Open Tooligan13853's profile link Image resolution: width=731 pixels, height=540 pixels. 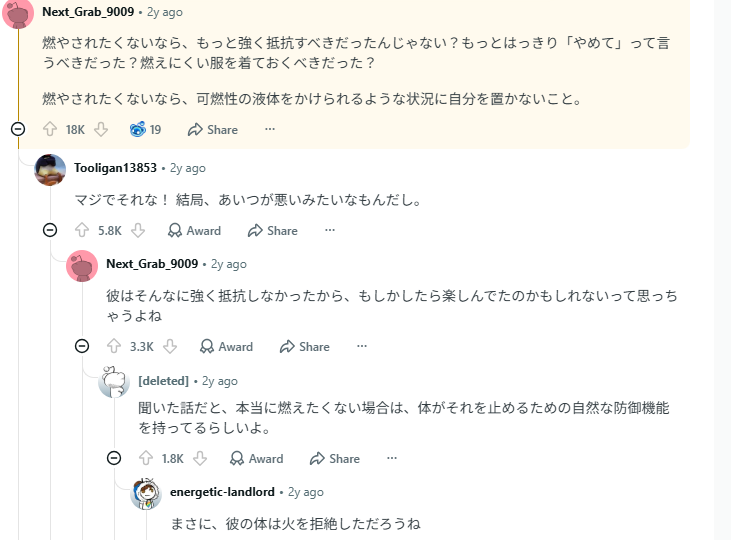coord(115,168)
